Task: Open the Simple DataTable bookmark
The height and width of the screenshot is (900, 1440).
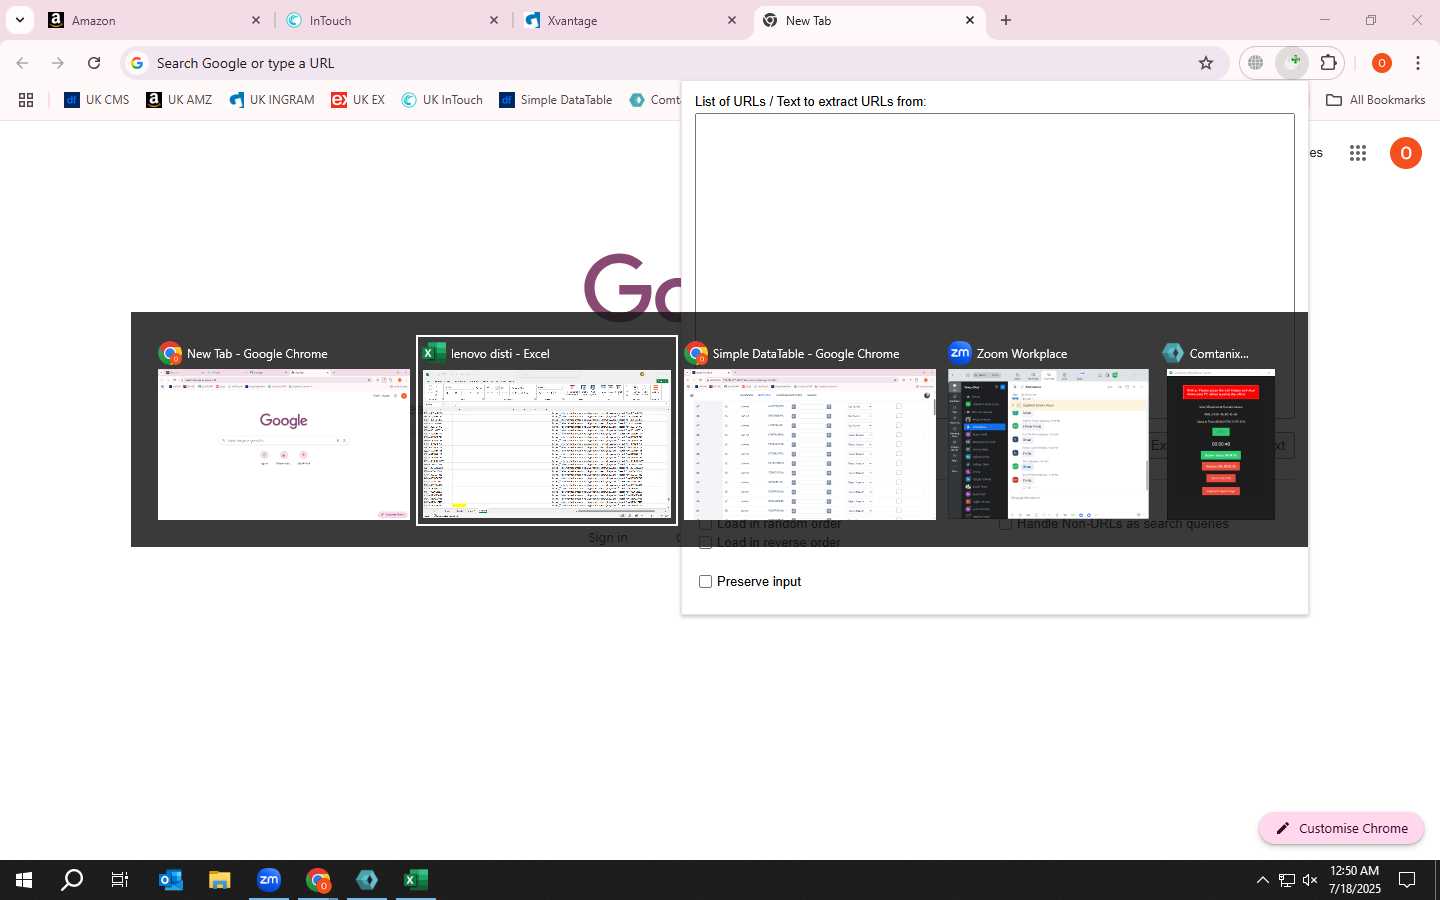Action: (x=556, y=100)
